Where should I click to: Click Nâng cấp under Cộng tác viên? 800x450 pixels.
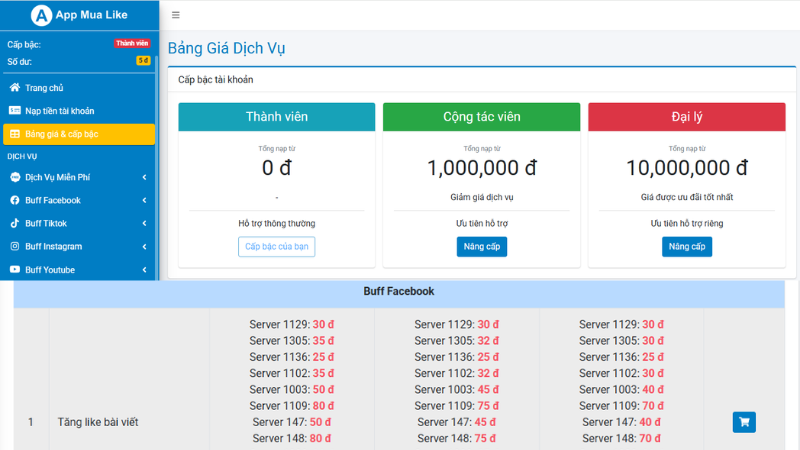tap(482, 246)
